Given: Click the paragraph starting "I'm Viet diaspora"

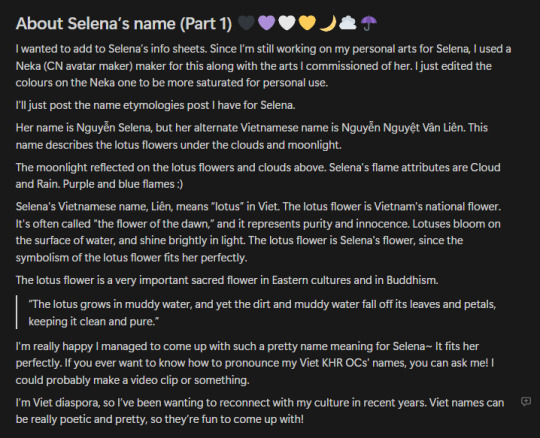Looking at the screenshot, I should [x=260, y=411].
